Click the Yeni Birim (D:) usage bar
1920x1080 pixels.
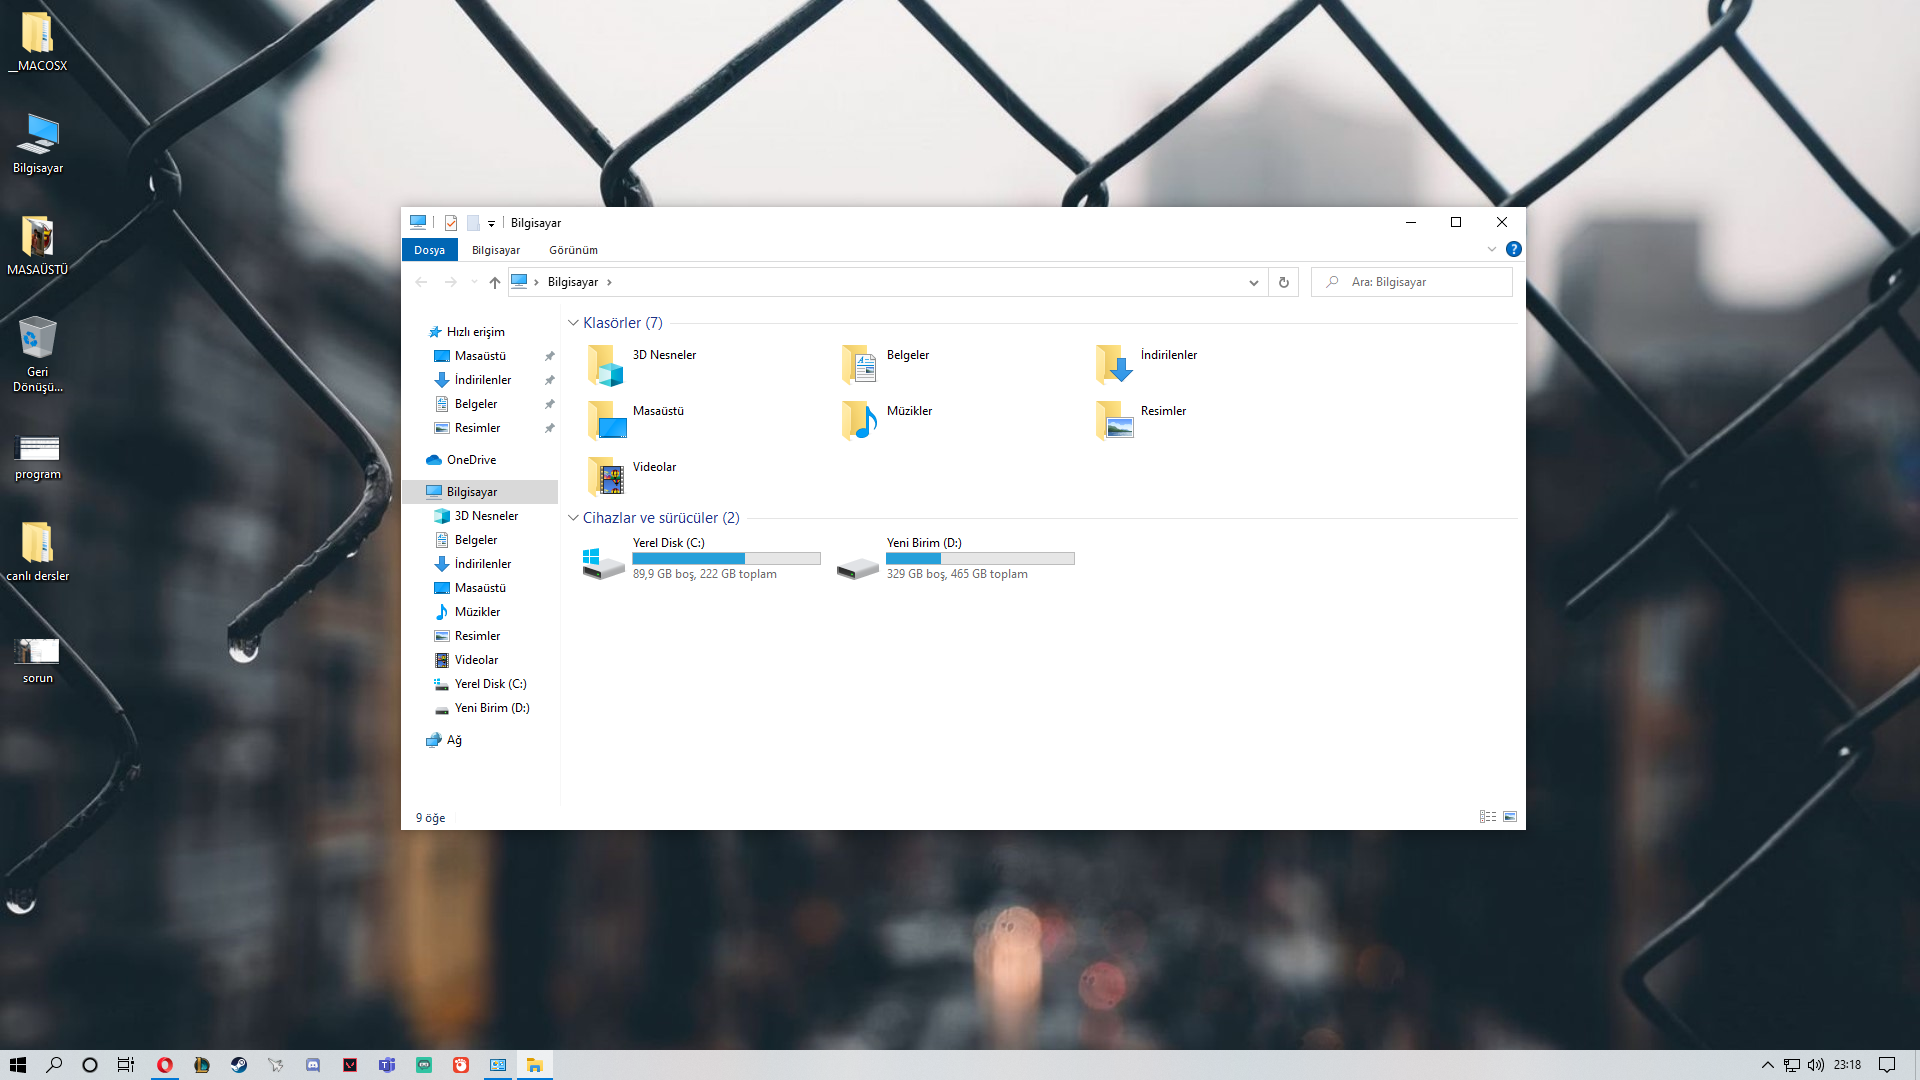click(x=980, y=559)
